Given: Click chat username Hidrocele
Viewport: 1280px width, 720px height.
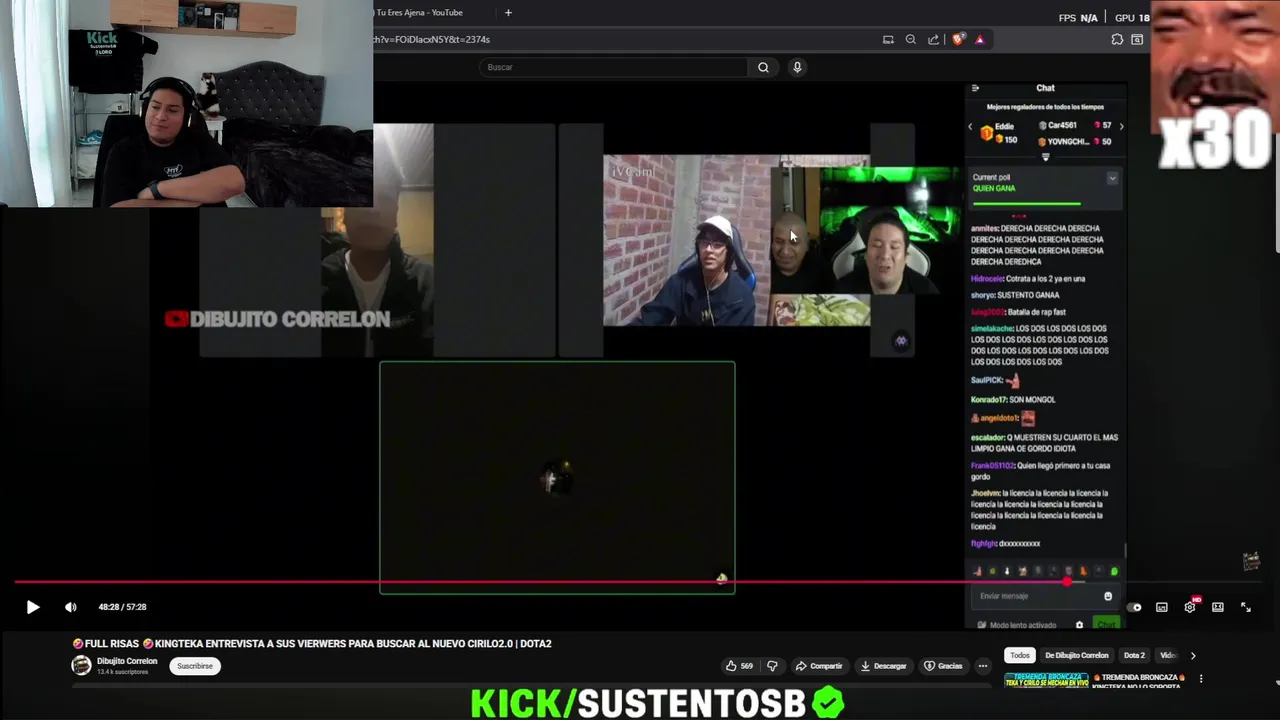Looking at the screenshot, I should point(986,279).
